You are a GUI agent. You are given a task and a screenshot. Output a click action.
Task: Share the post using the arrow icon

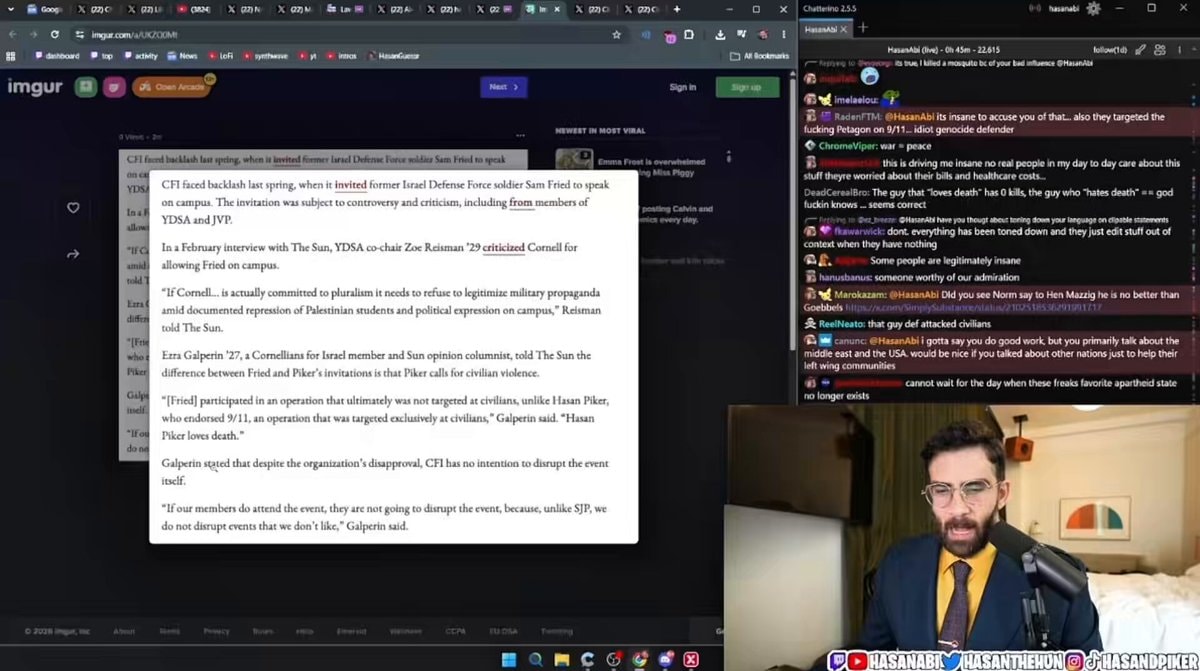pos(73,254)
